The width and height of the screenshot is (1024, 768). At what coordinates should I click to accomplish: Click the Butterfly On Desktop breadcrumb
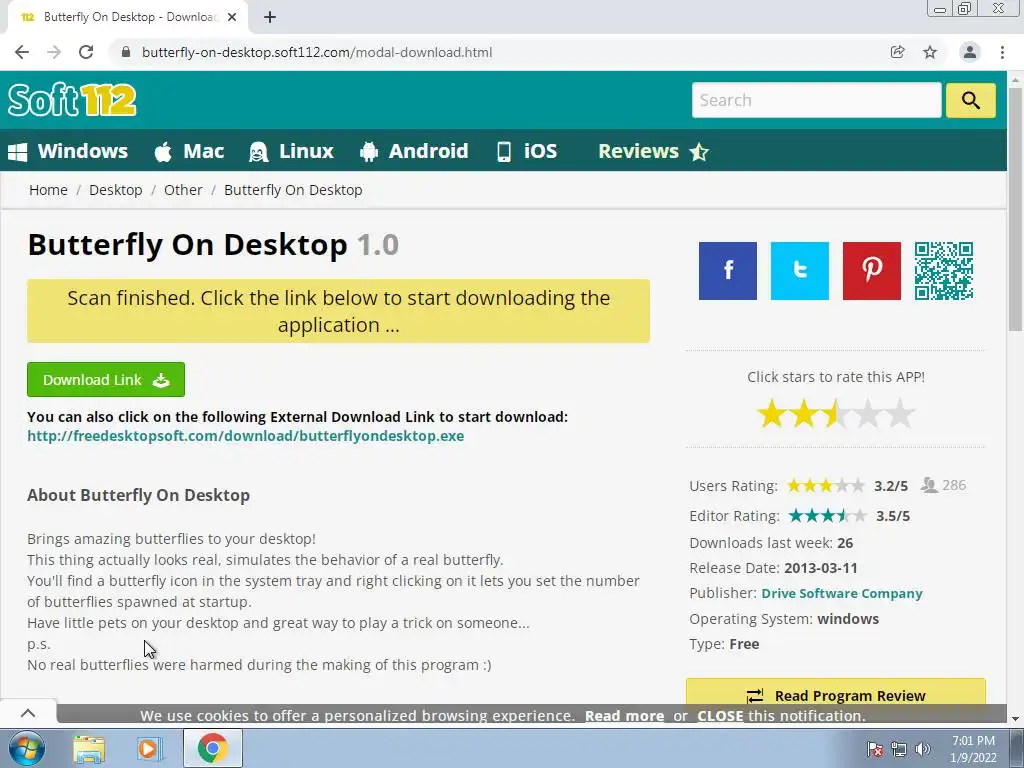(x=293, y=190)
